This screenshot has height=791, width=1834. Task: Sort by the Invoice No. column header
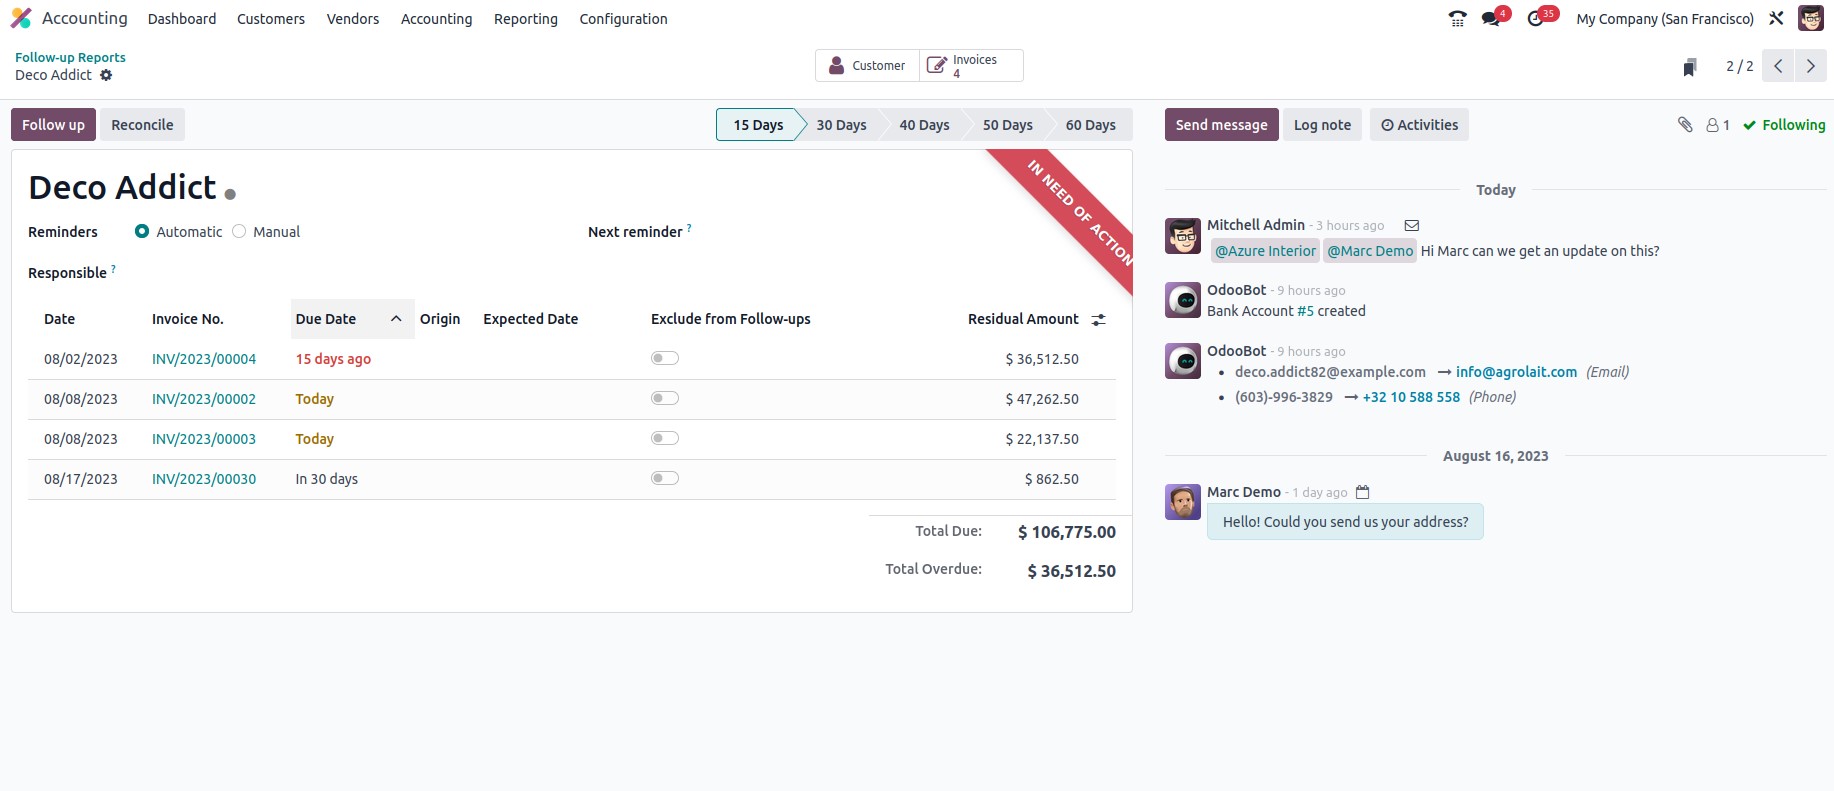point(187,319)
